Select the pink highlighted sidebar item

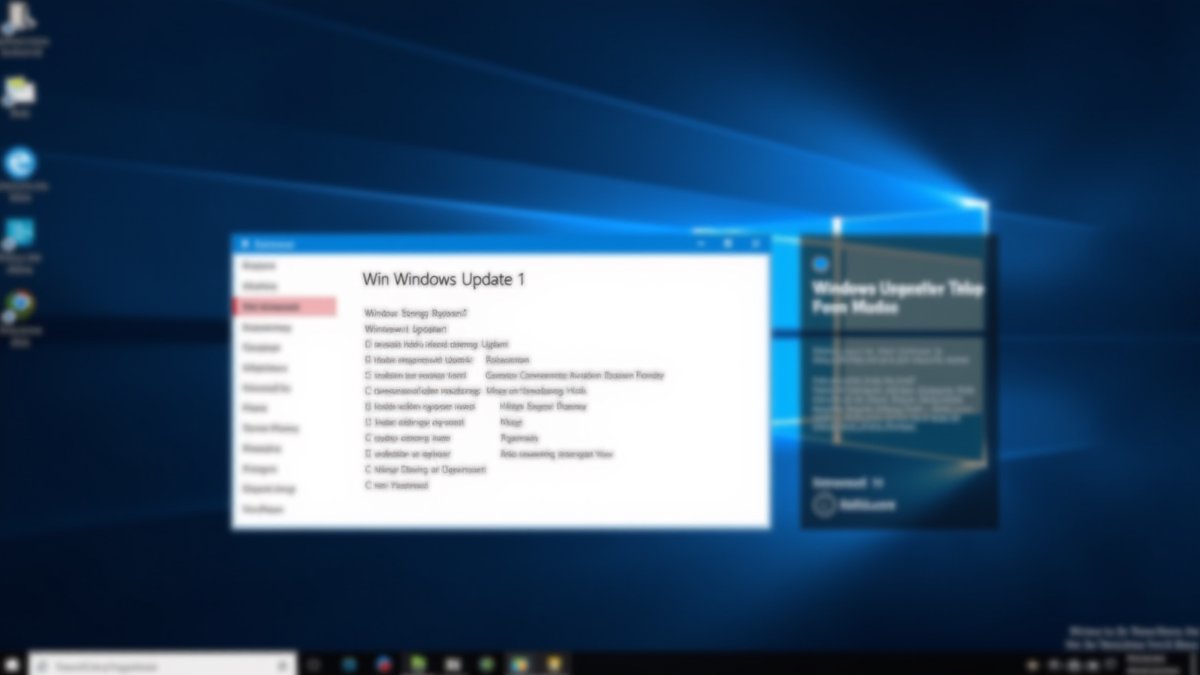click(x=284, y=306)
